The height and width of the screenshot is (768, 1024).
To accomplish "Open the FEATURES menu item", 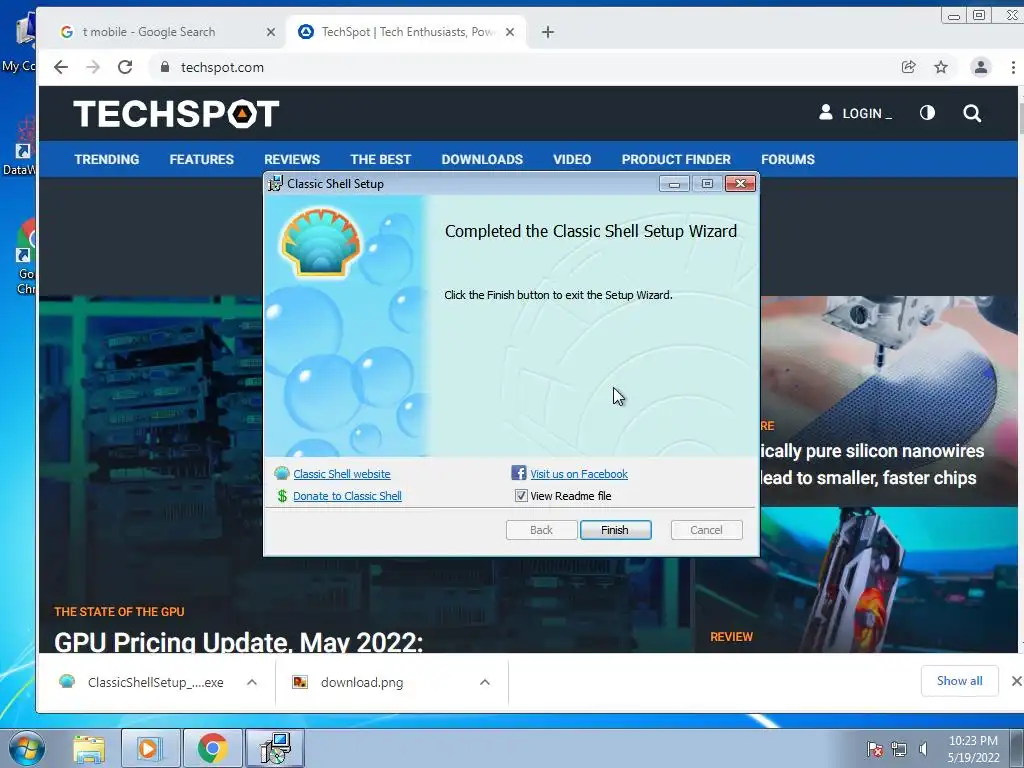I will click(202, 159).
